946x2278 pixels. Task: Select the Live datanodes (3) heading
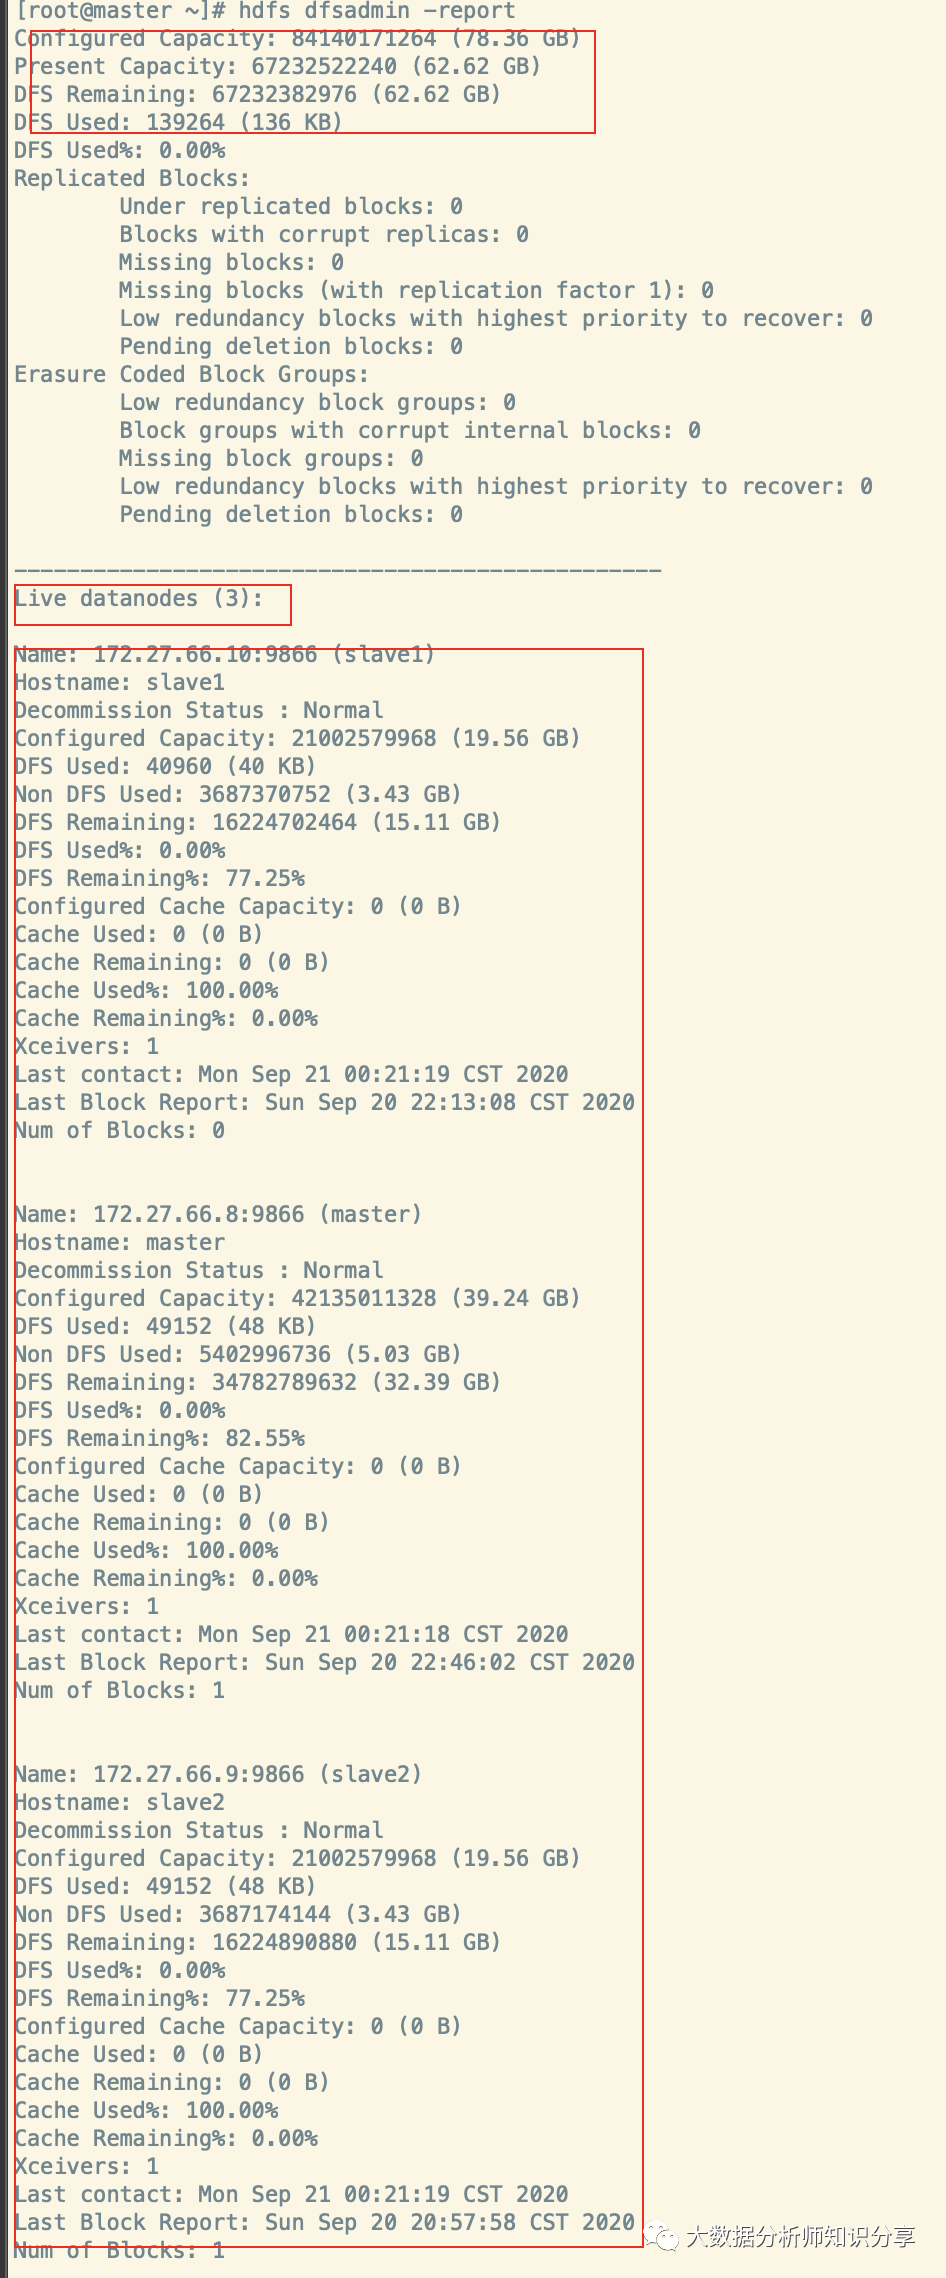click(139, 598)
